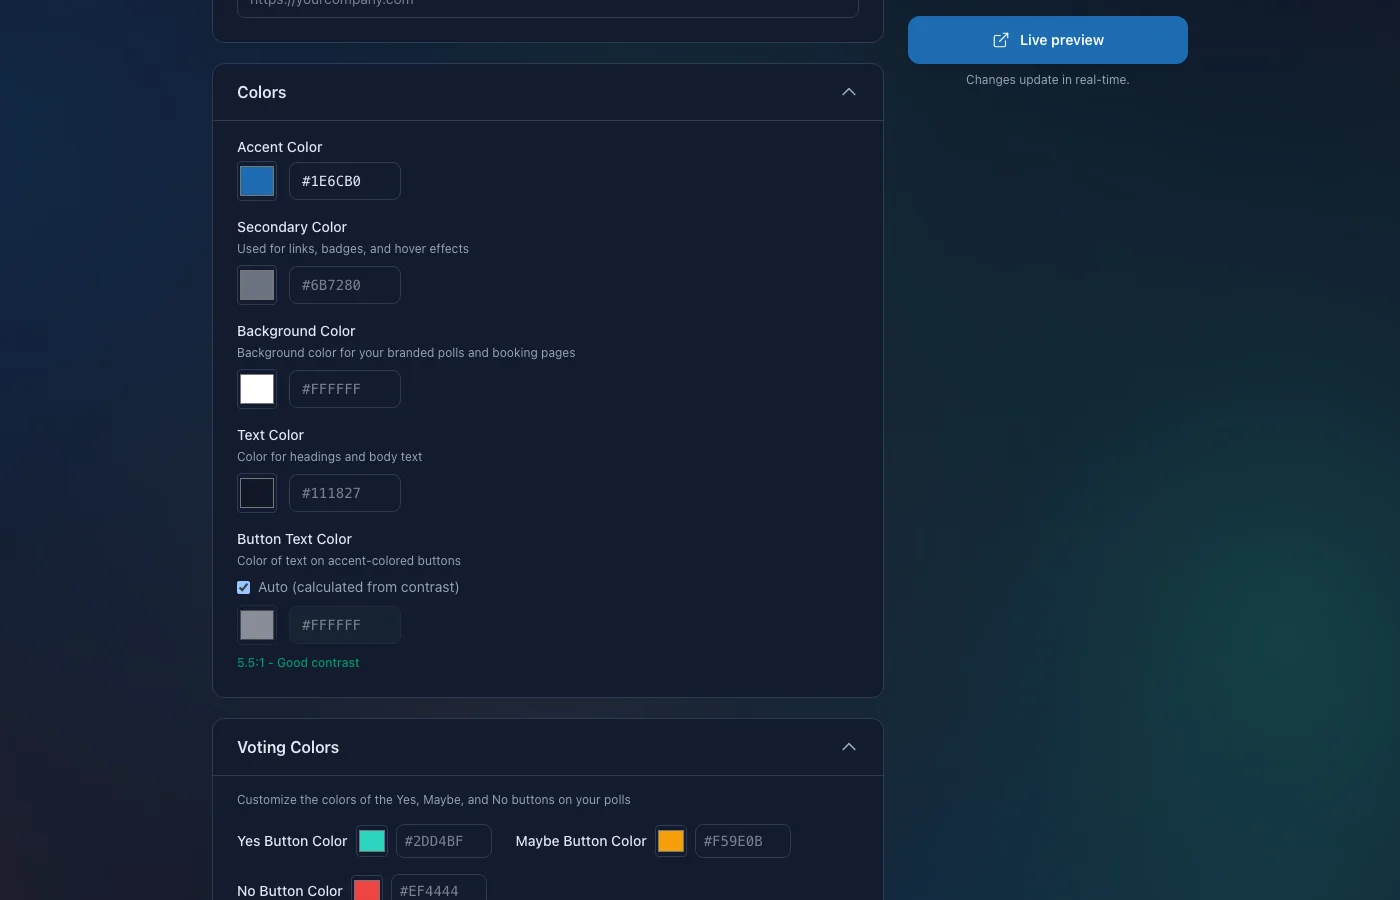Click the Text Color hex field #111827

point(345,493)
